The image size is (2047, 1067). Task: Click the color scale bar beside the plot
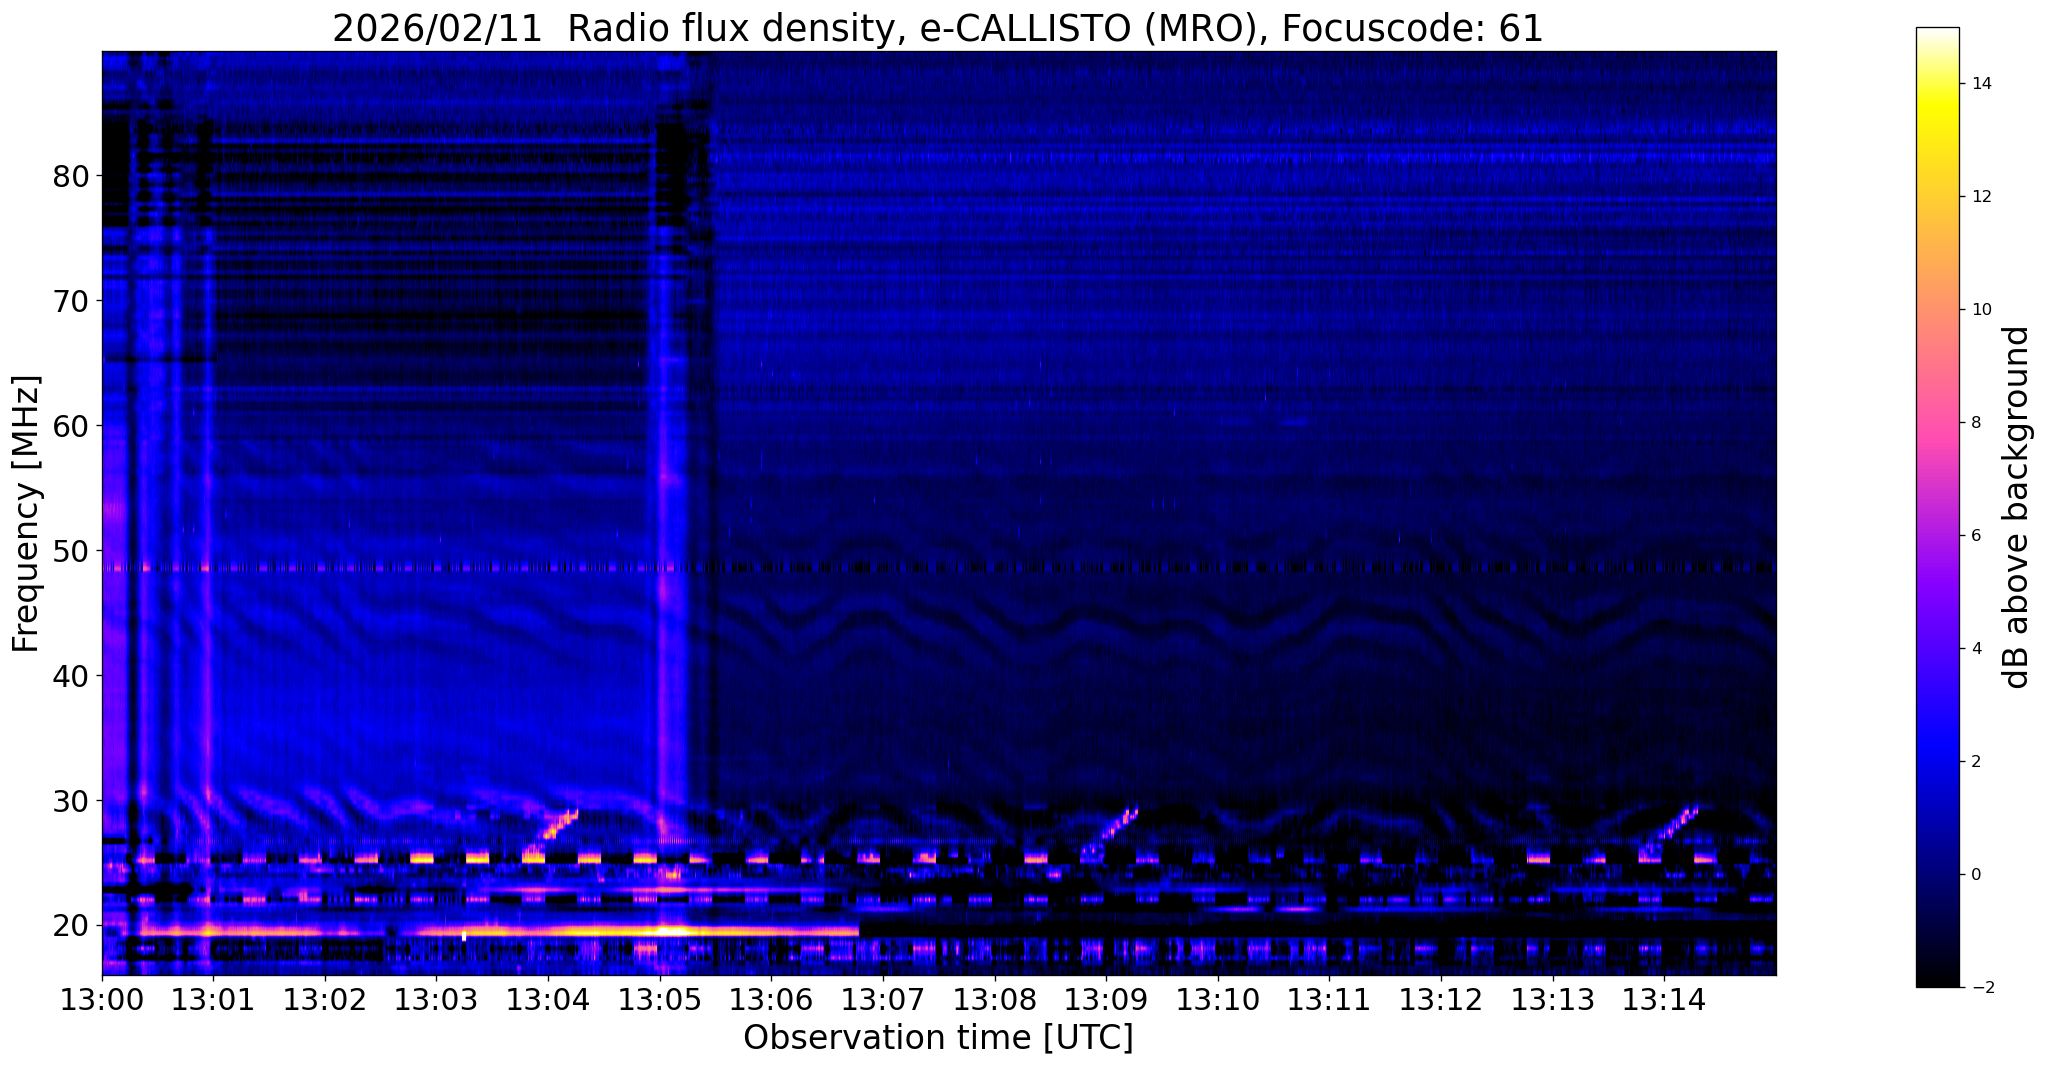coord(1937,507)
